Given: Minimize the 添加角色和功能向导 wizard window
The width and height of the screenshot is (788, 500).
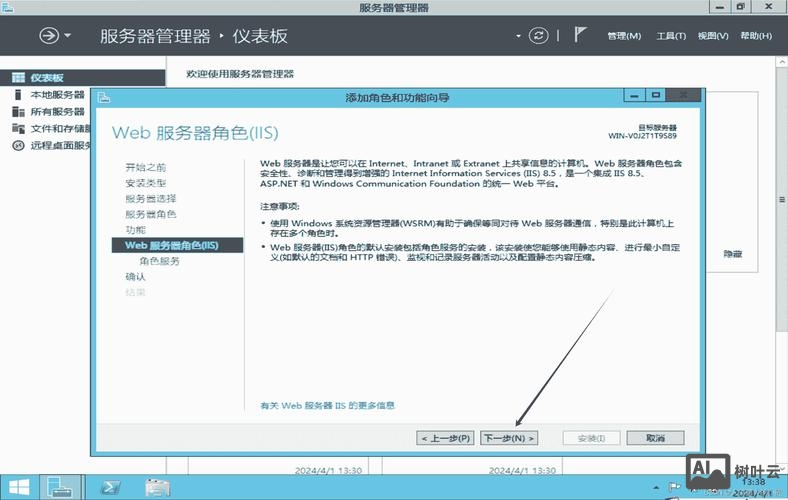Looking at the screenshot, I should (x=634, y=95).
